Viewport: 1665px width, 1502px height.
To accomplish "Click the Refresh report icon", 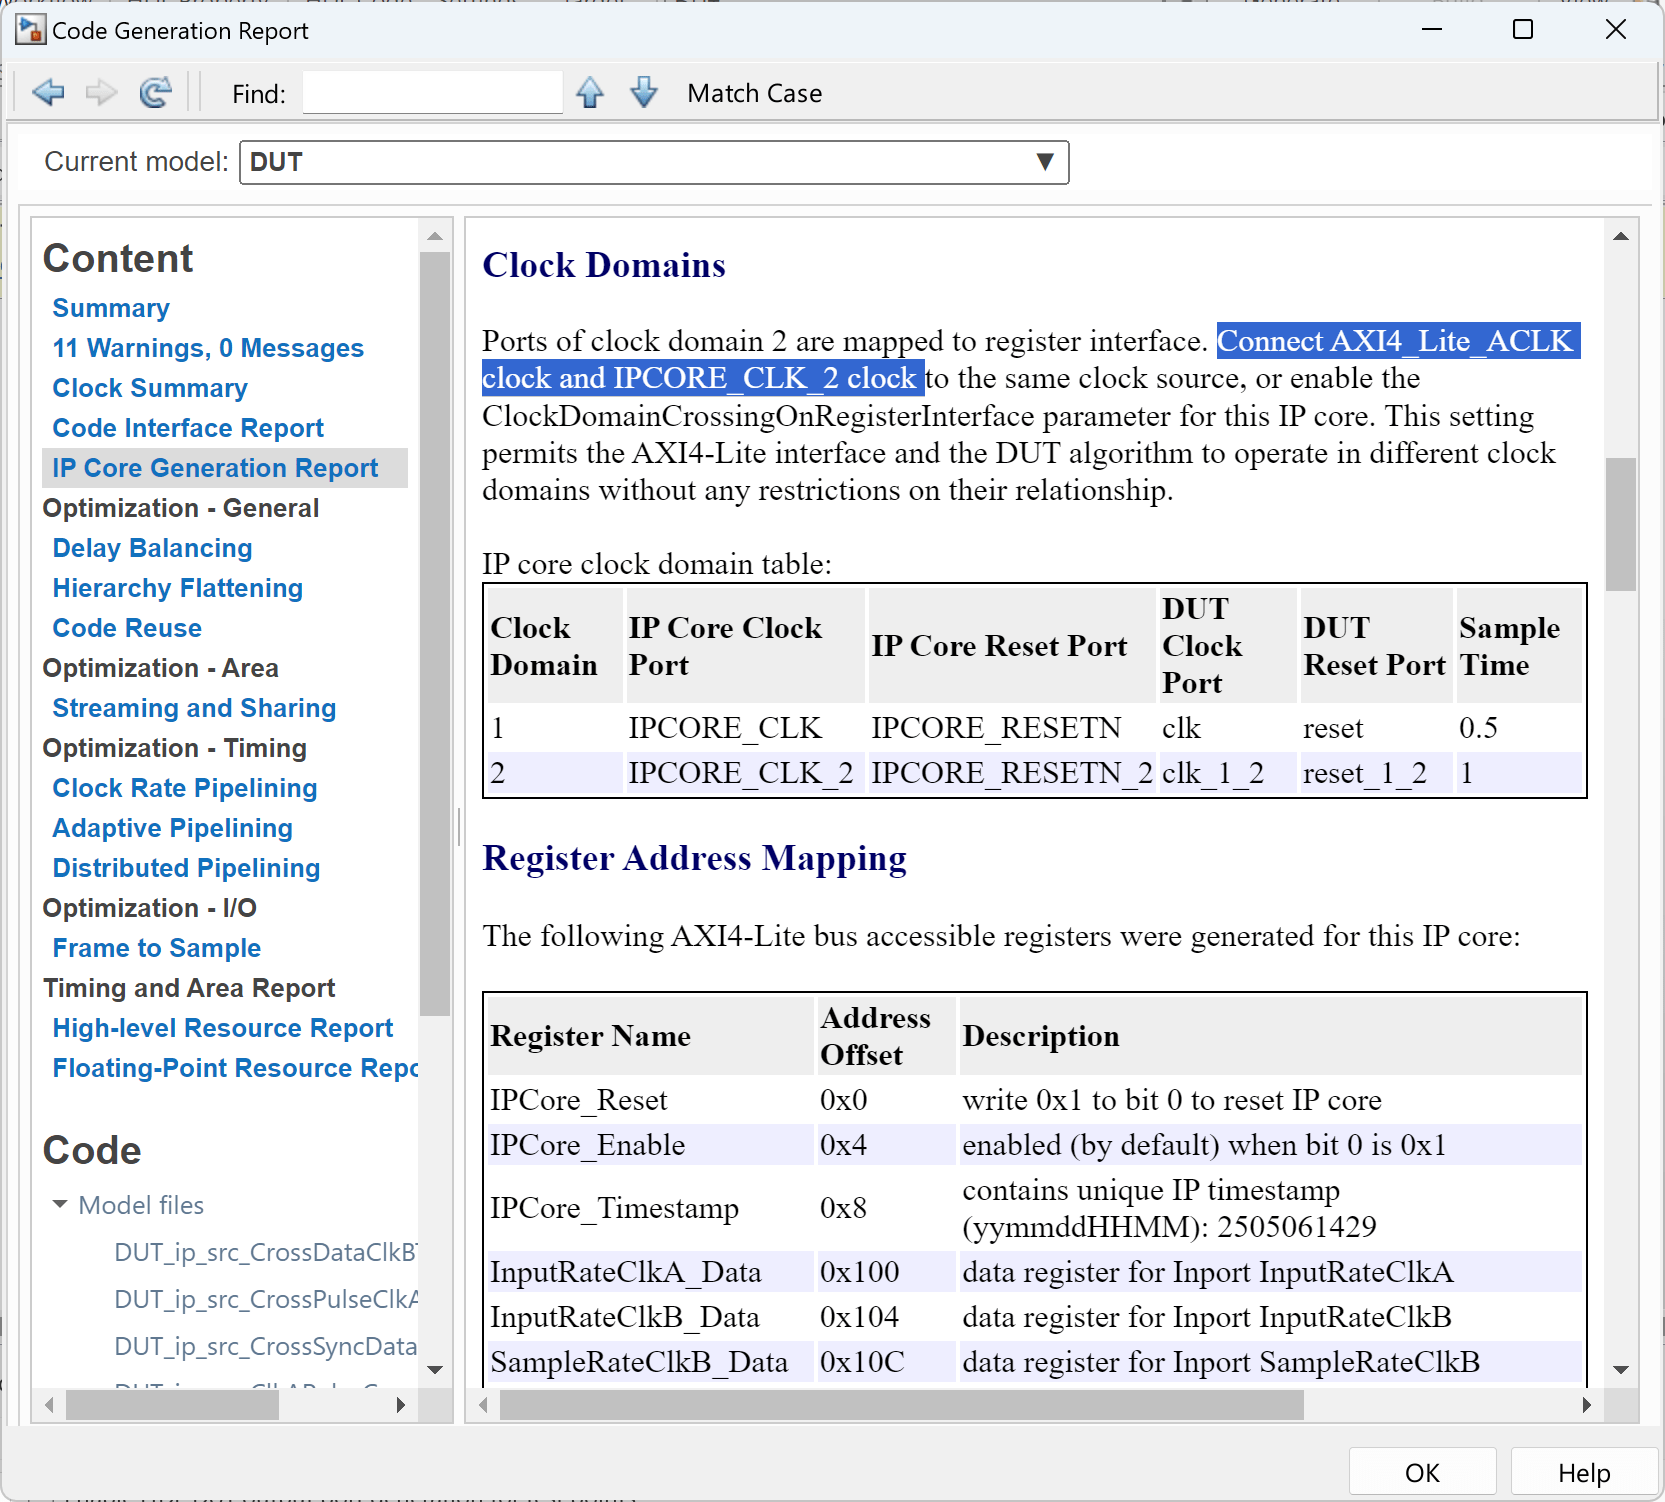I will click(155, 93).
